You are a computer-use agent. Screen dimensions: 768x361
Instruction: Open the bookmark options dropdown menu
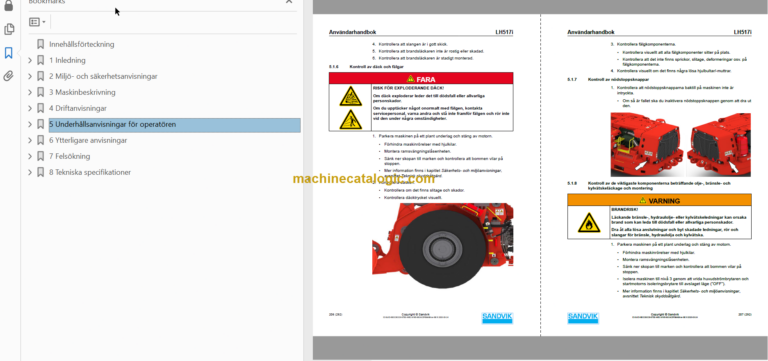pos(37,22)
